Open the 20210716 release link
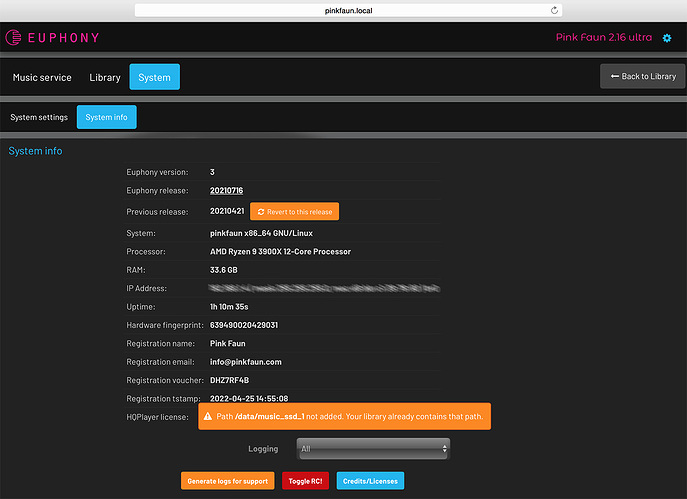687x499 pixels. pos(227,191)
